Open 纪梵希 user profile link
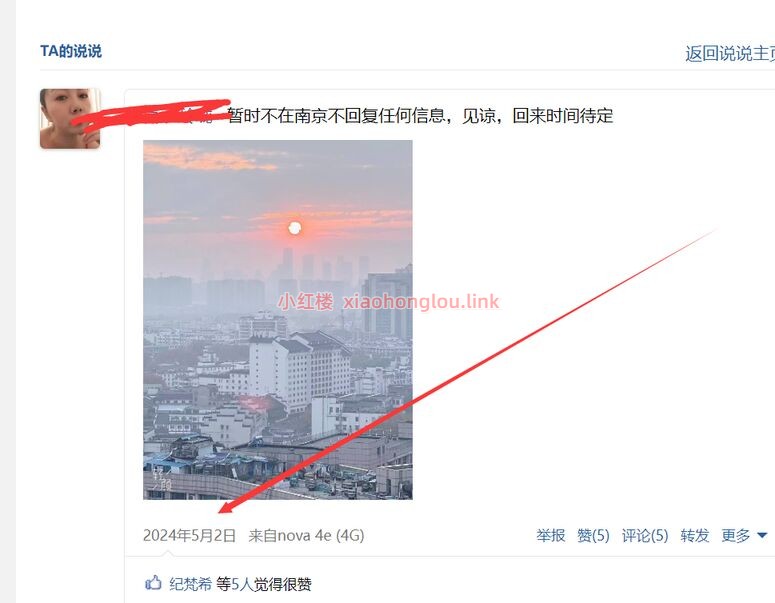The image size is (775, 603). 190,584
